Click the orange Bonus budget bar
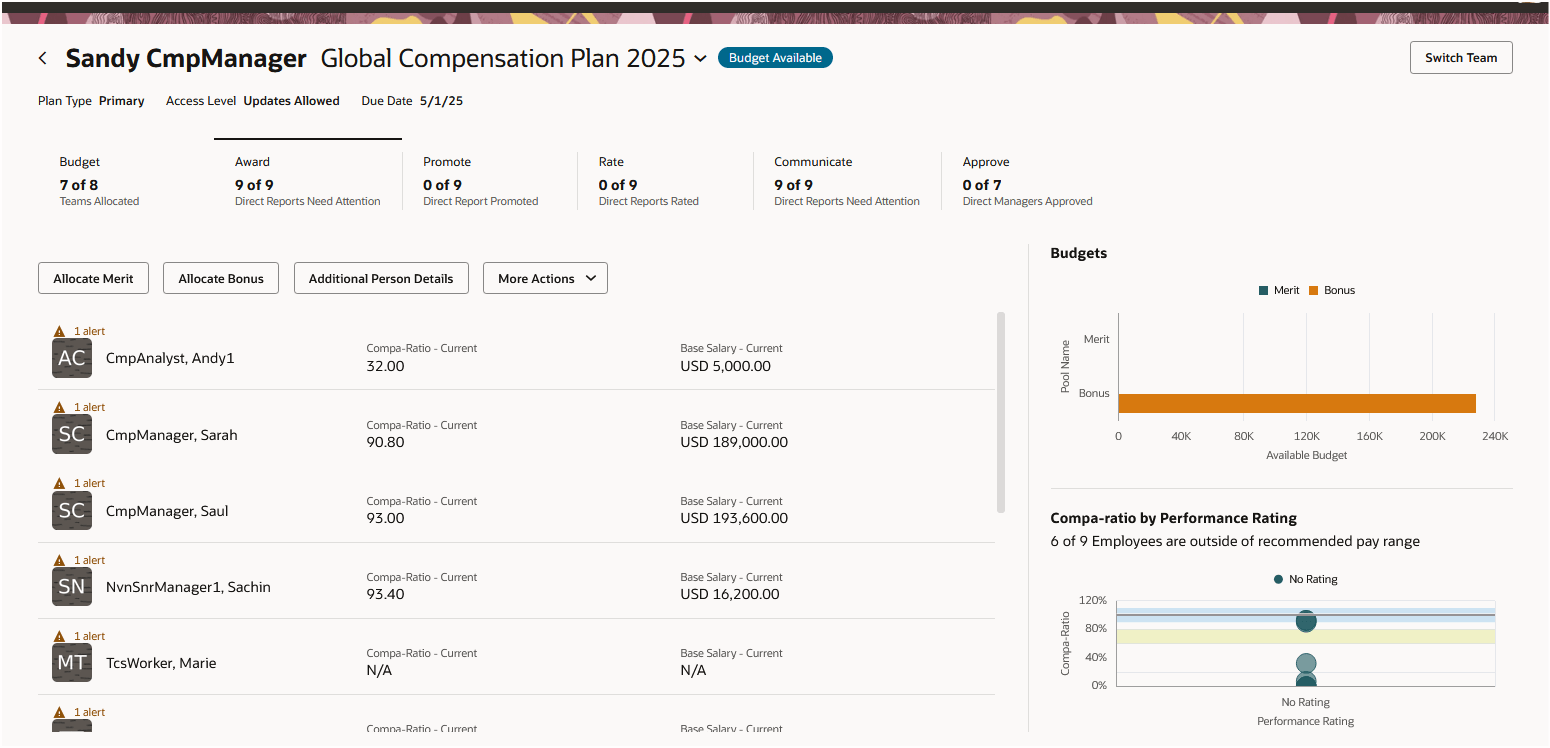Viewport: 1550px width, 748px height. click(1297, 403)
